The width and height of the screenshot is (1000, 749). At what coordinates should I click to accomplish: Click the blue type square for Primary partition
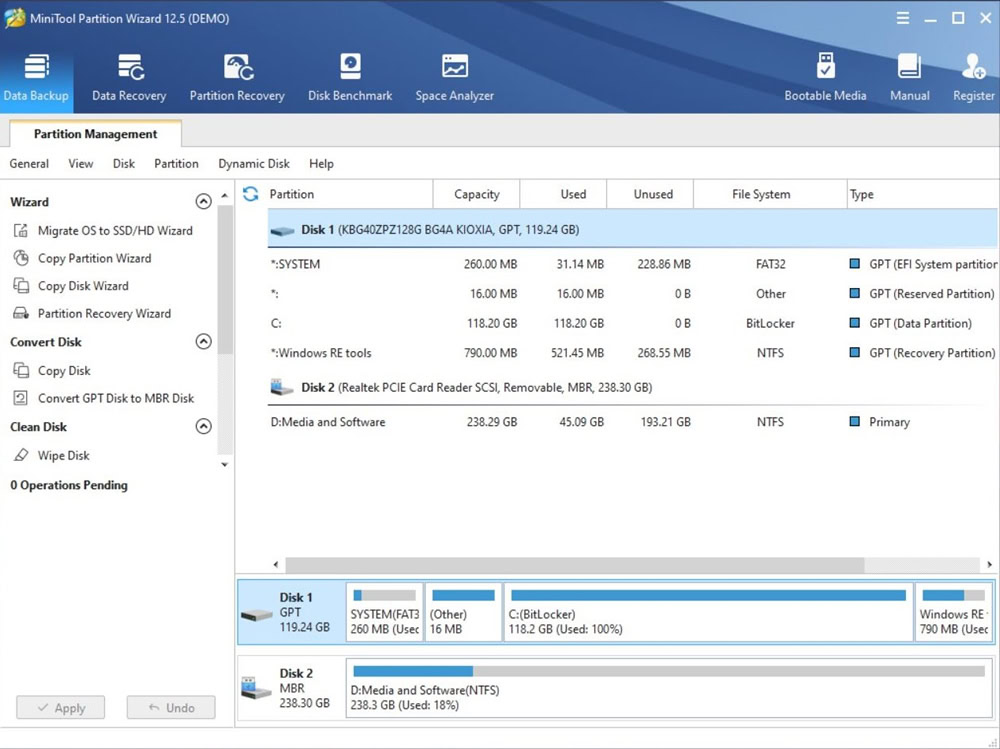[x=855, y=421]
